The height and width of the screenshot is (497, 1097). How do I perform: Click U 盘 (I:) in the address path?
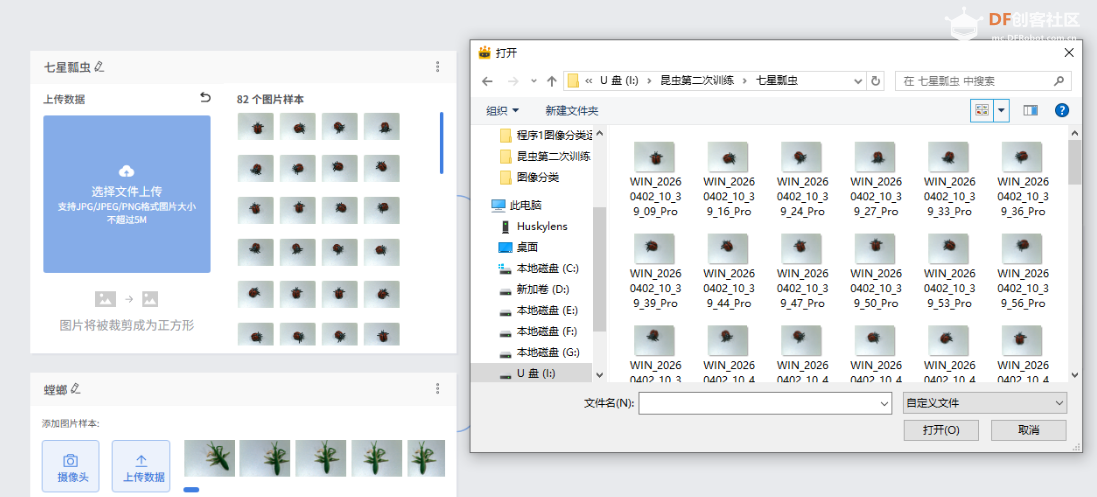click(617, 81)
